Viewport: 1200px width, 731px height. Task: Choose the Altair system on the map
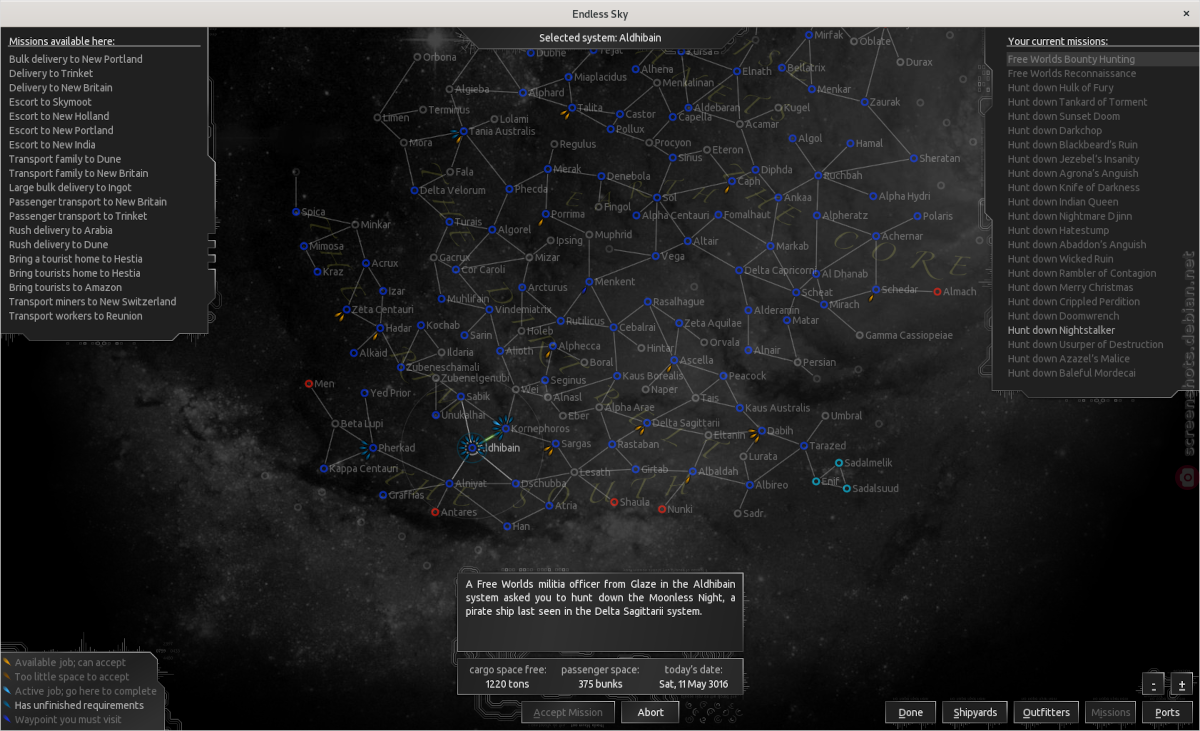coord(687,241)
